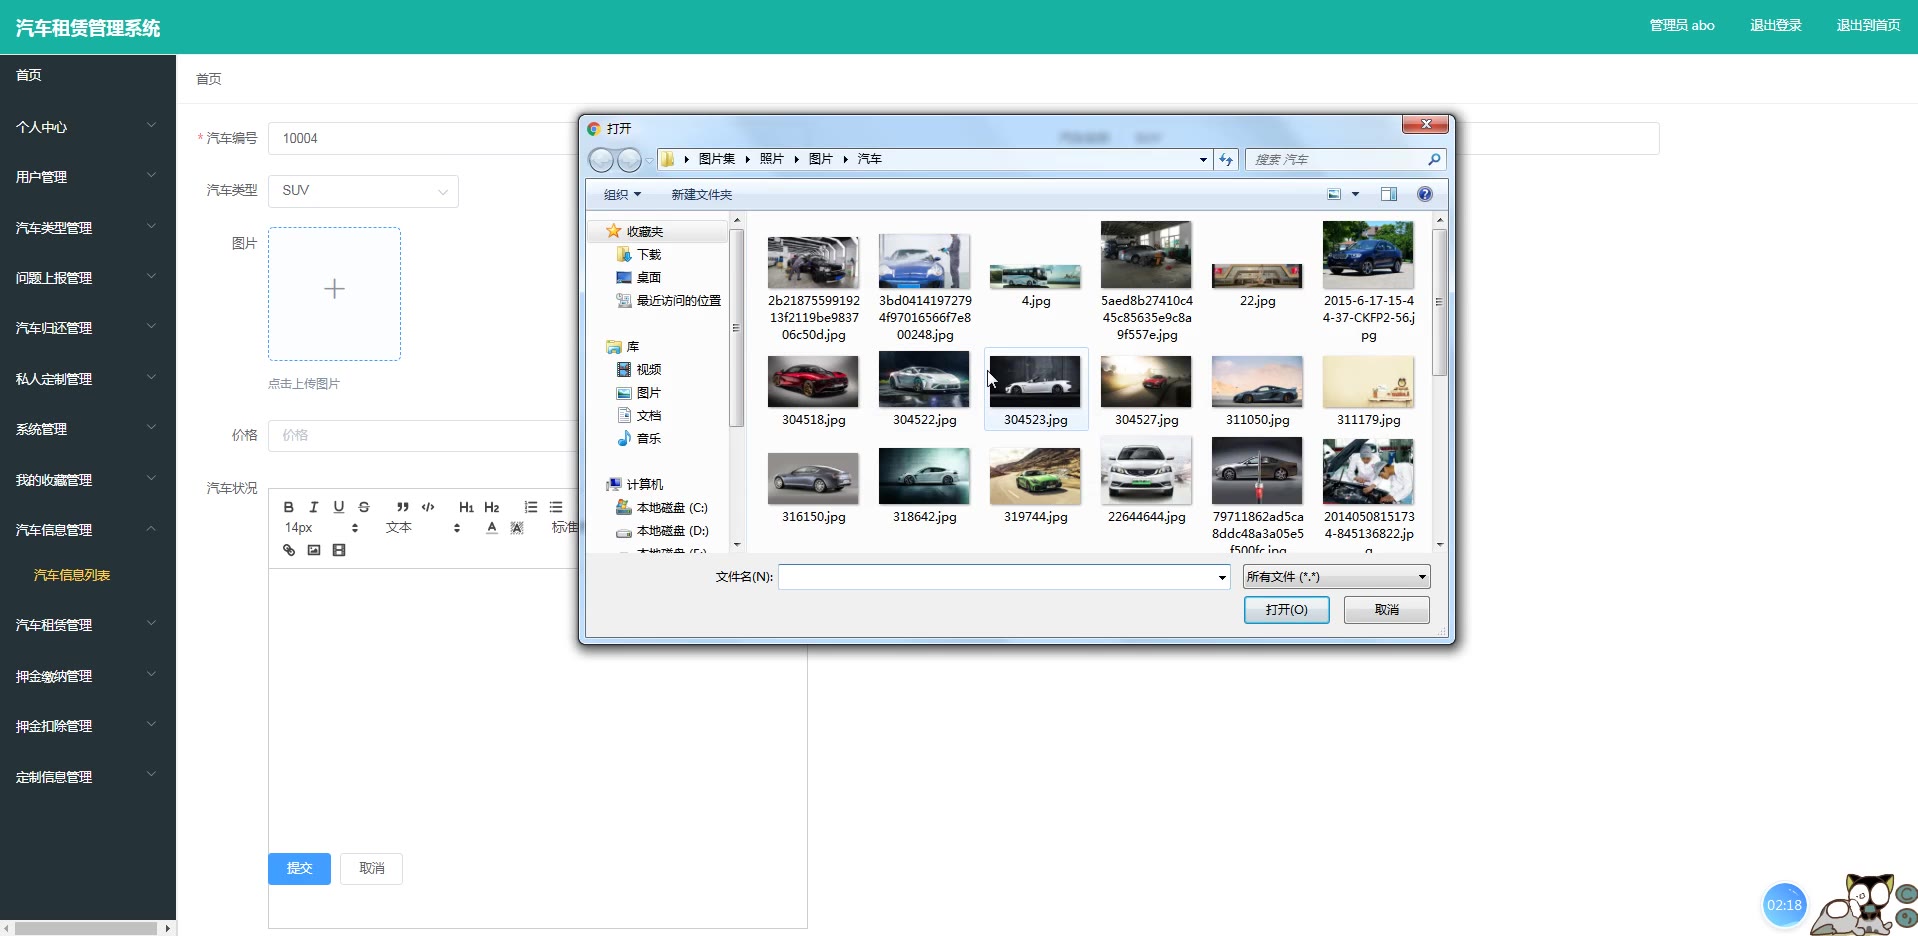The height and width of the screenshot is (936, 1918).
Task: Select 汽车信息列表 in the sidebar
Action: [72, 575]
